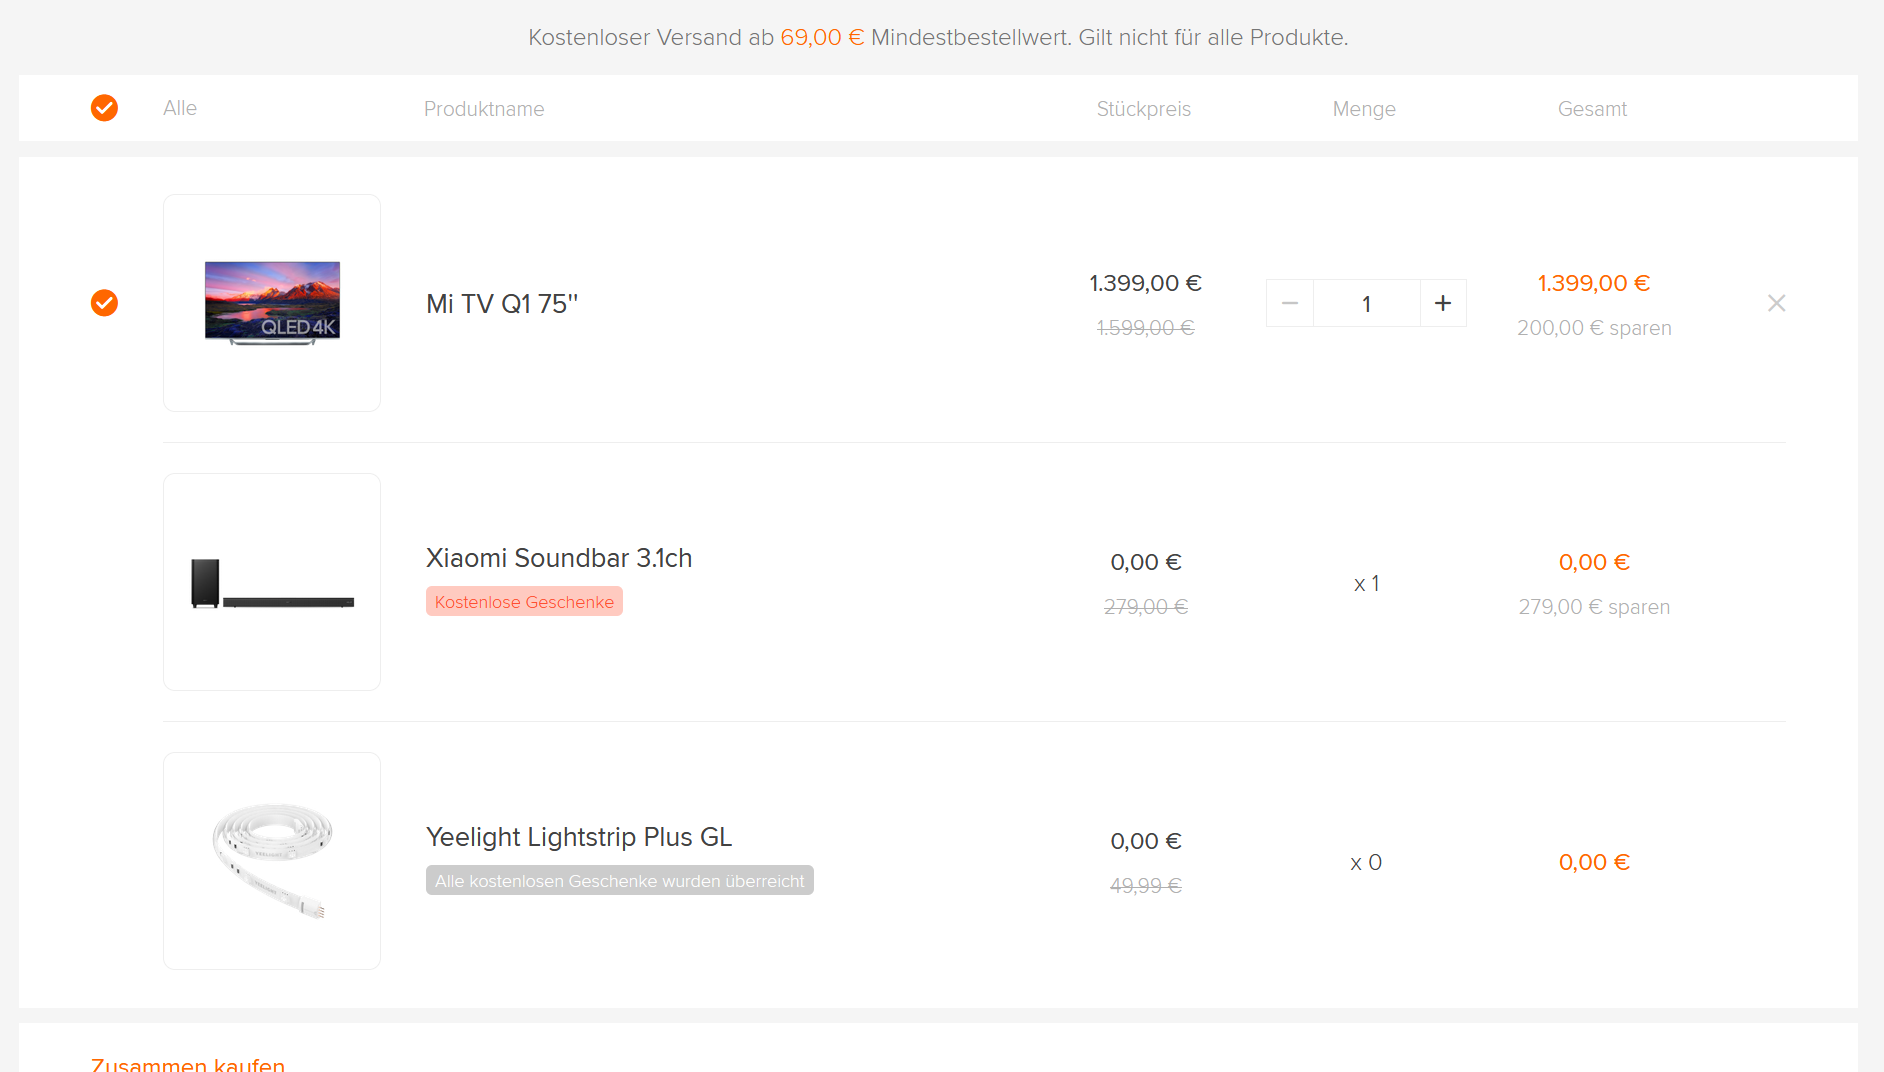Viewport: 1884px width, 1072px height.
Task: Click the Mi TV Q1 75" product name
Action: pyautogui.click(x=502, y=304)
